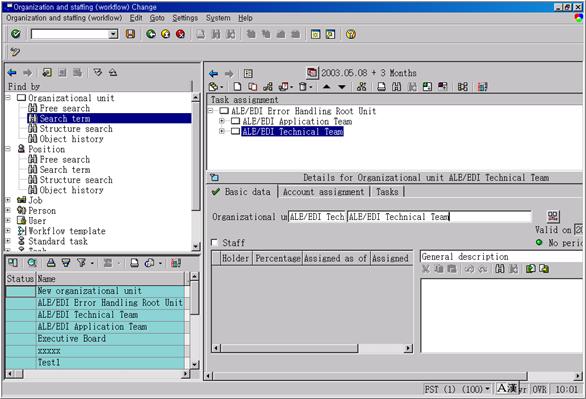Select New organizational unit row in hit list

click(x=95, y=291)
